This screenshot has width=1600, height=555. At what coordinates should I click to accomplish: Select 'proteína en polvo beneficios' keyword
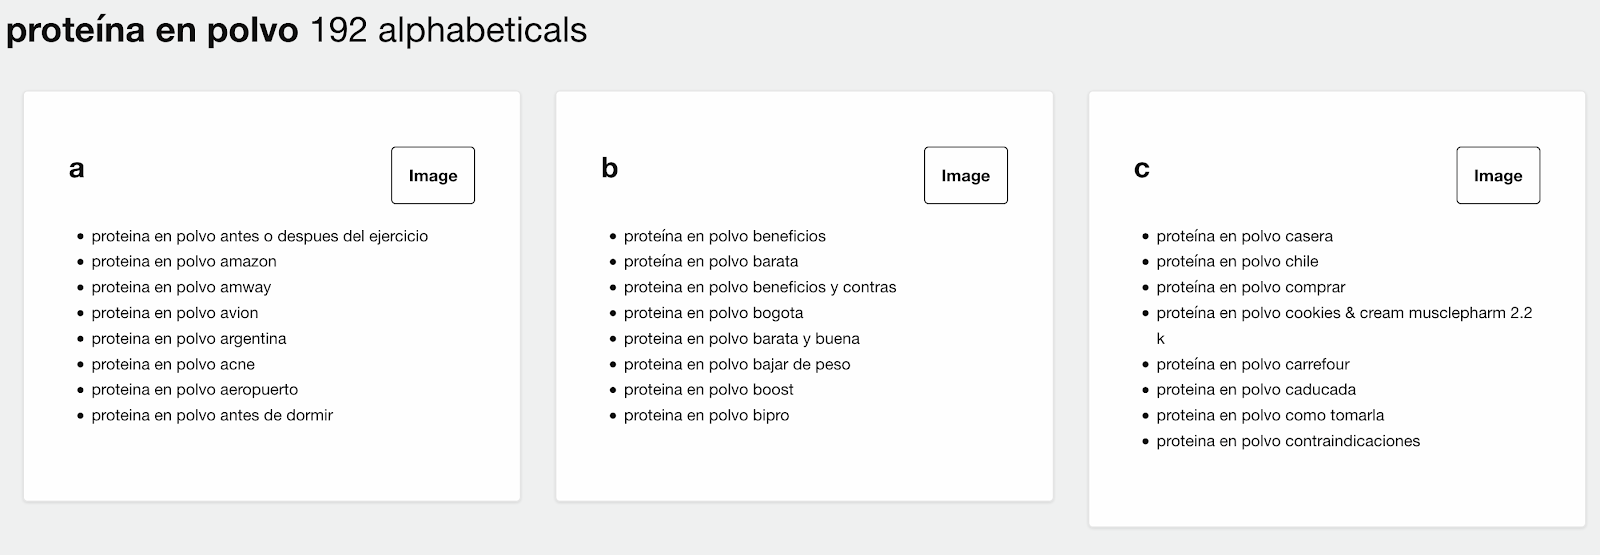tap(724, 236)
